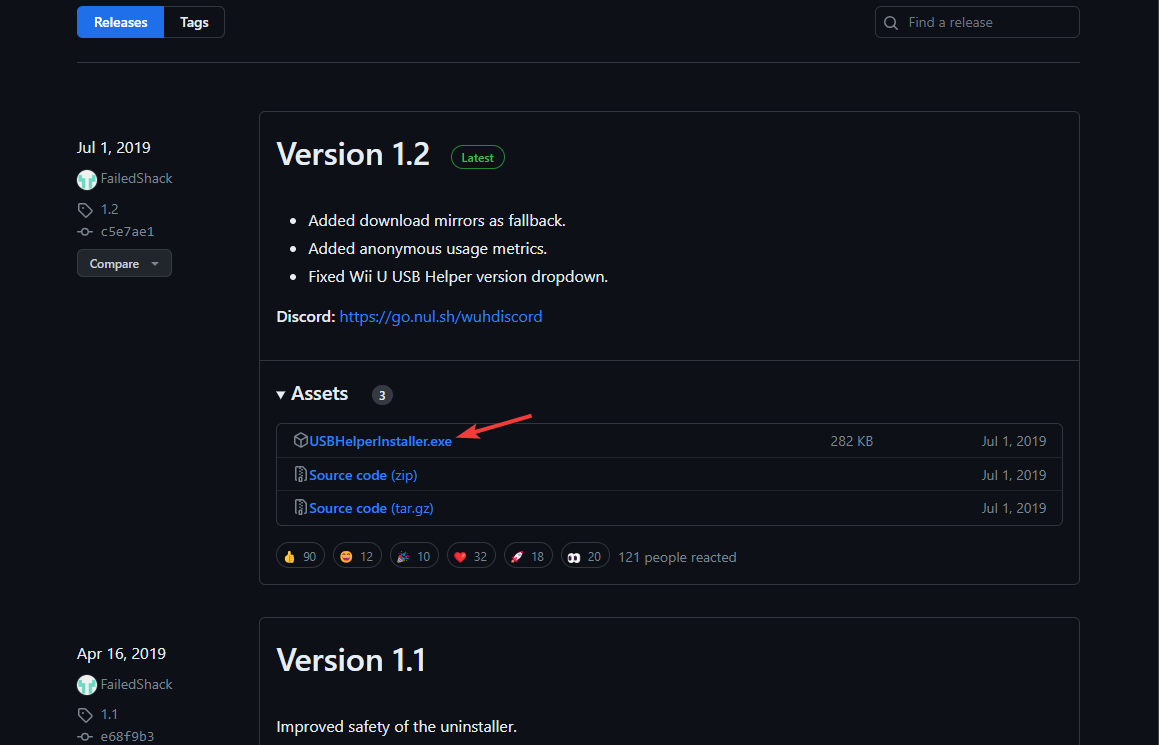Click the Assets count badge 3
This screenshot has height=745, width=1159.
tap(382, 395)
